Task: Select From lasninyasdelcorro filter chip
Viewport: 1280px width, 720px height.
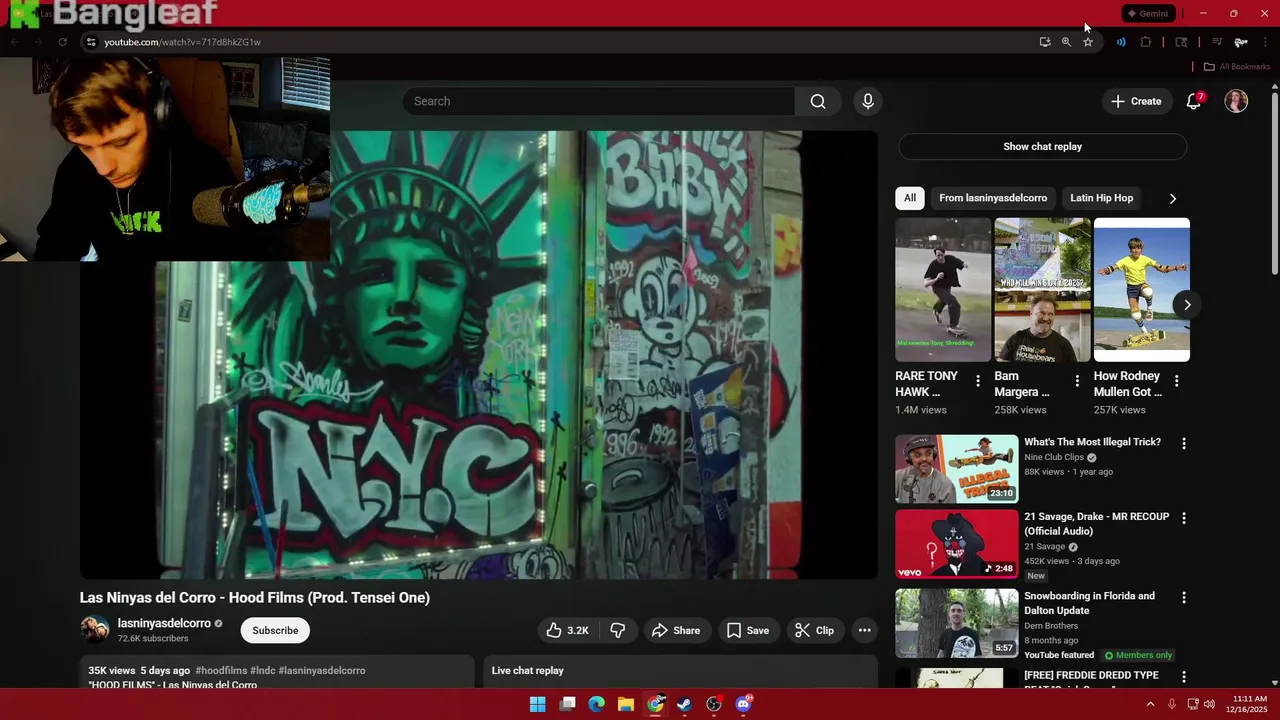Action: (x=993, y=198)
